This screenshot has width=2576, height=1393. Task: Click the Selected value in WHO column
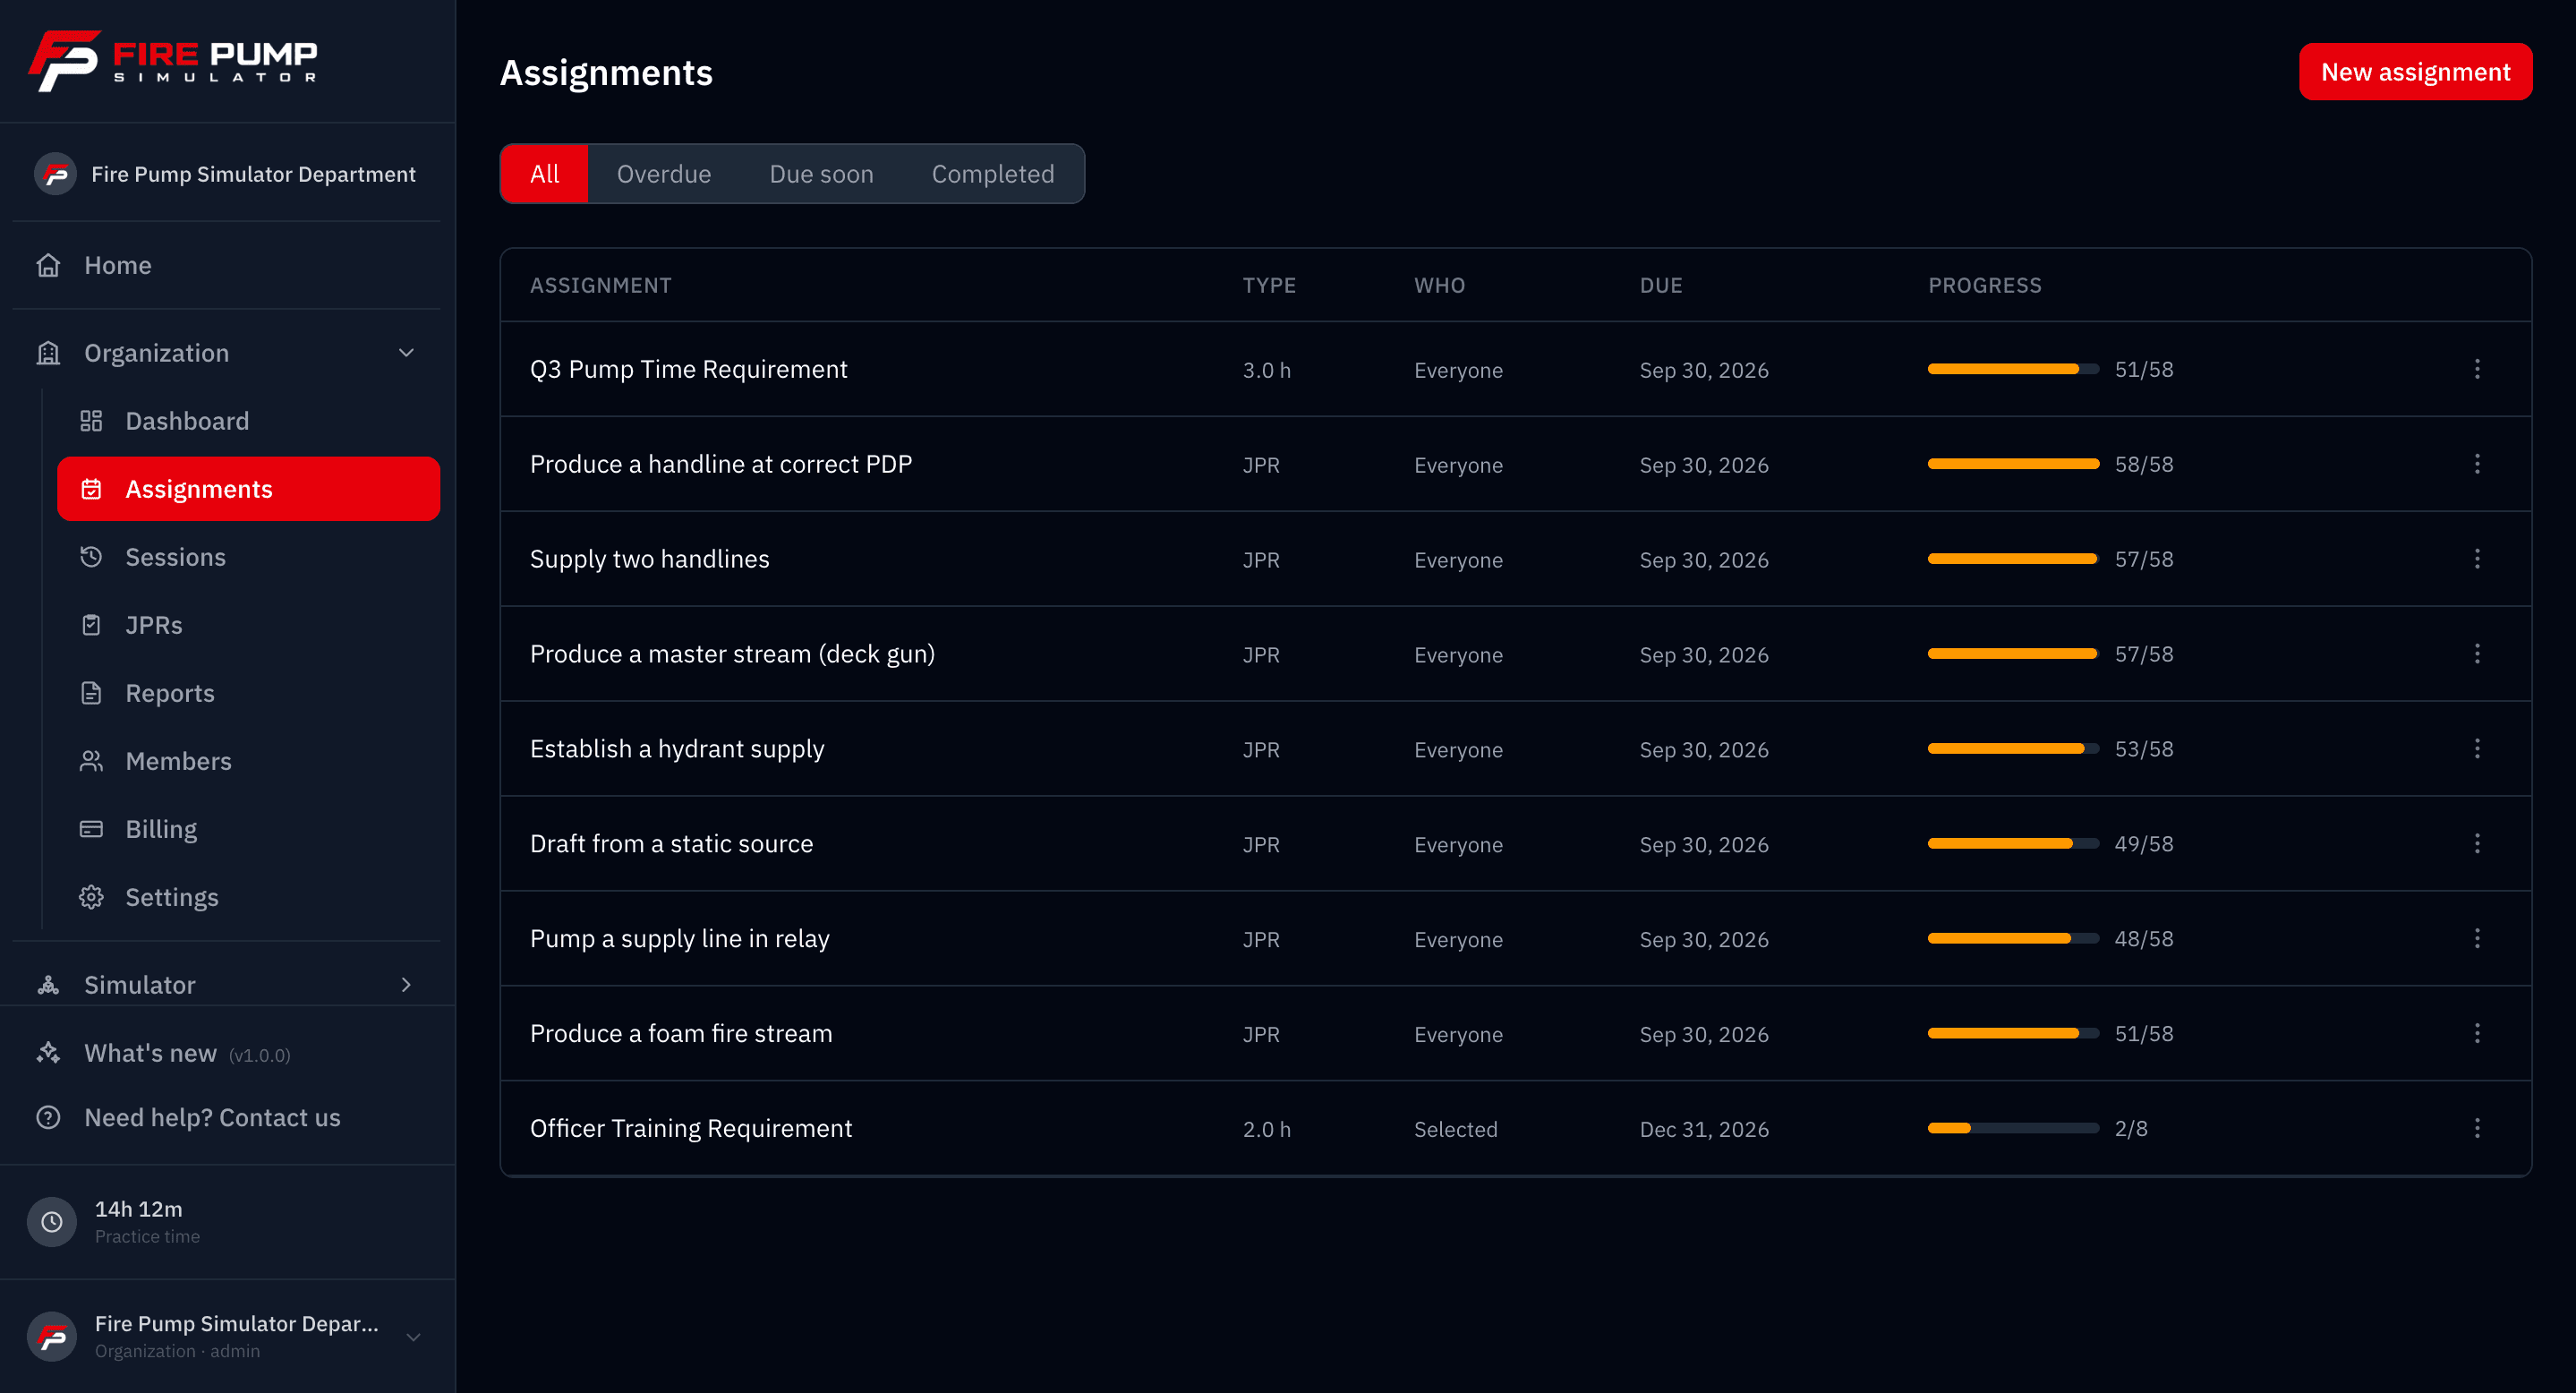pos(1456,1129)
